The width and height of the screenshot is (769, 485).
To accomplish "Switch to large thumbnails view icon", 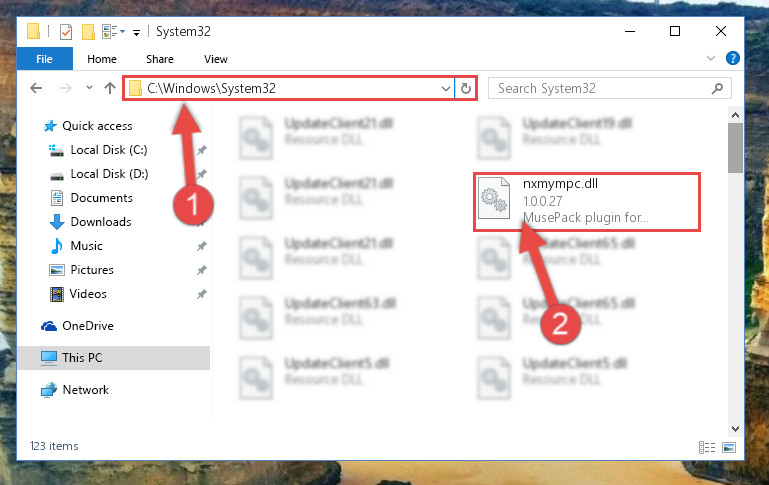I will click(729, 447).
